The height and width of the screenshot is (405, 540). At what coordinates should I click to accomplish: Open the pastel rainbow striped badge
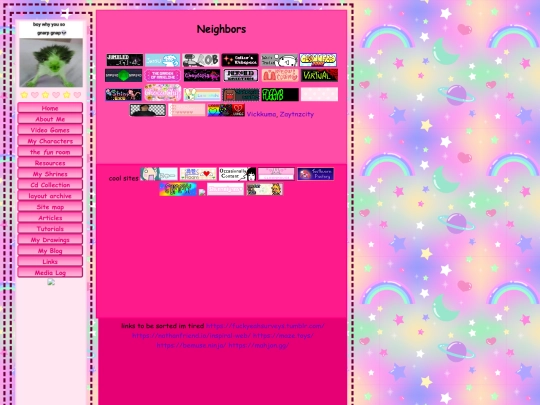click(x=202, y=95)
